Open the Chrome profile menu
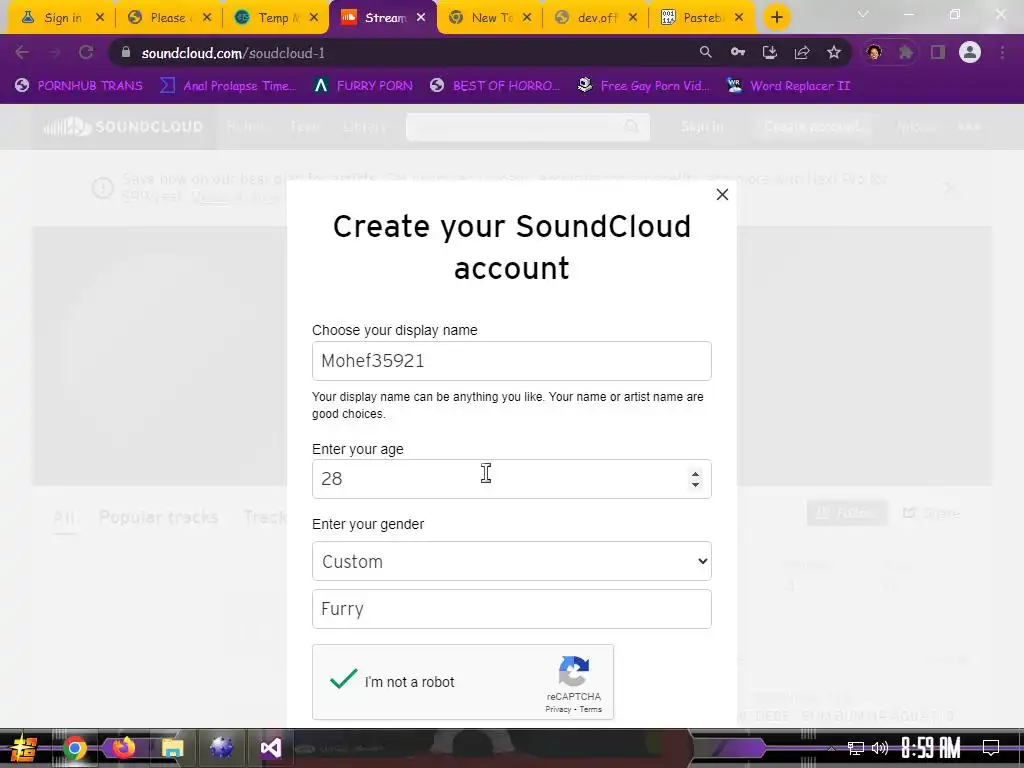This screenshot has width=1024, height=768. click(970, 52)
